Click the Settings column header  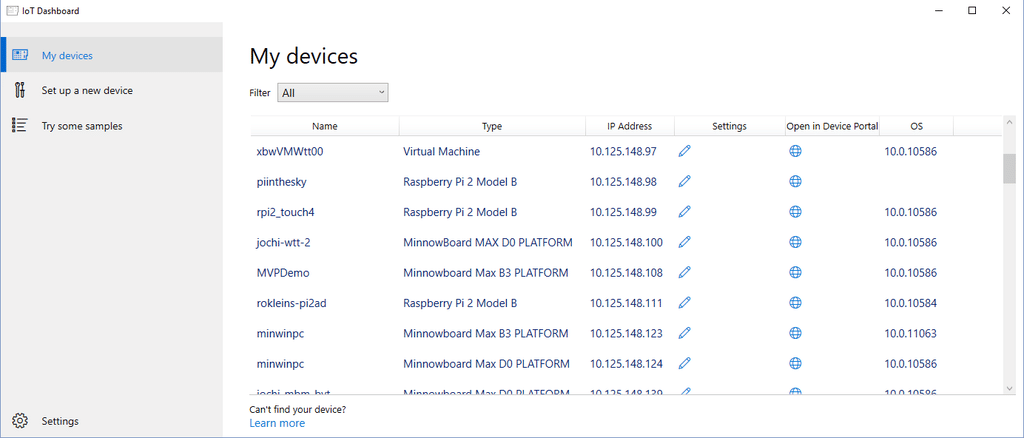click(x=729, y=127)
